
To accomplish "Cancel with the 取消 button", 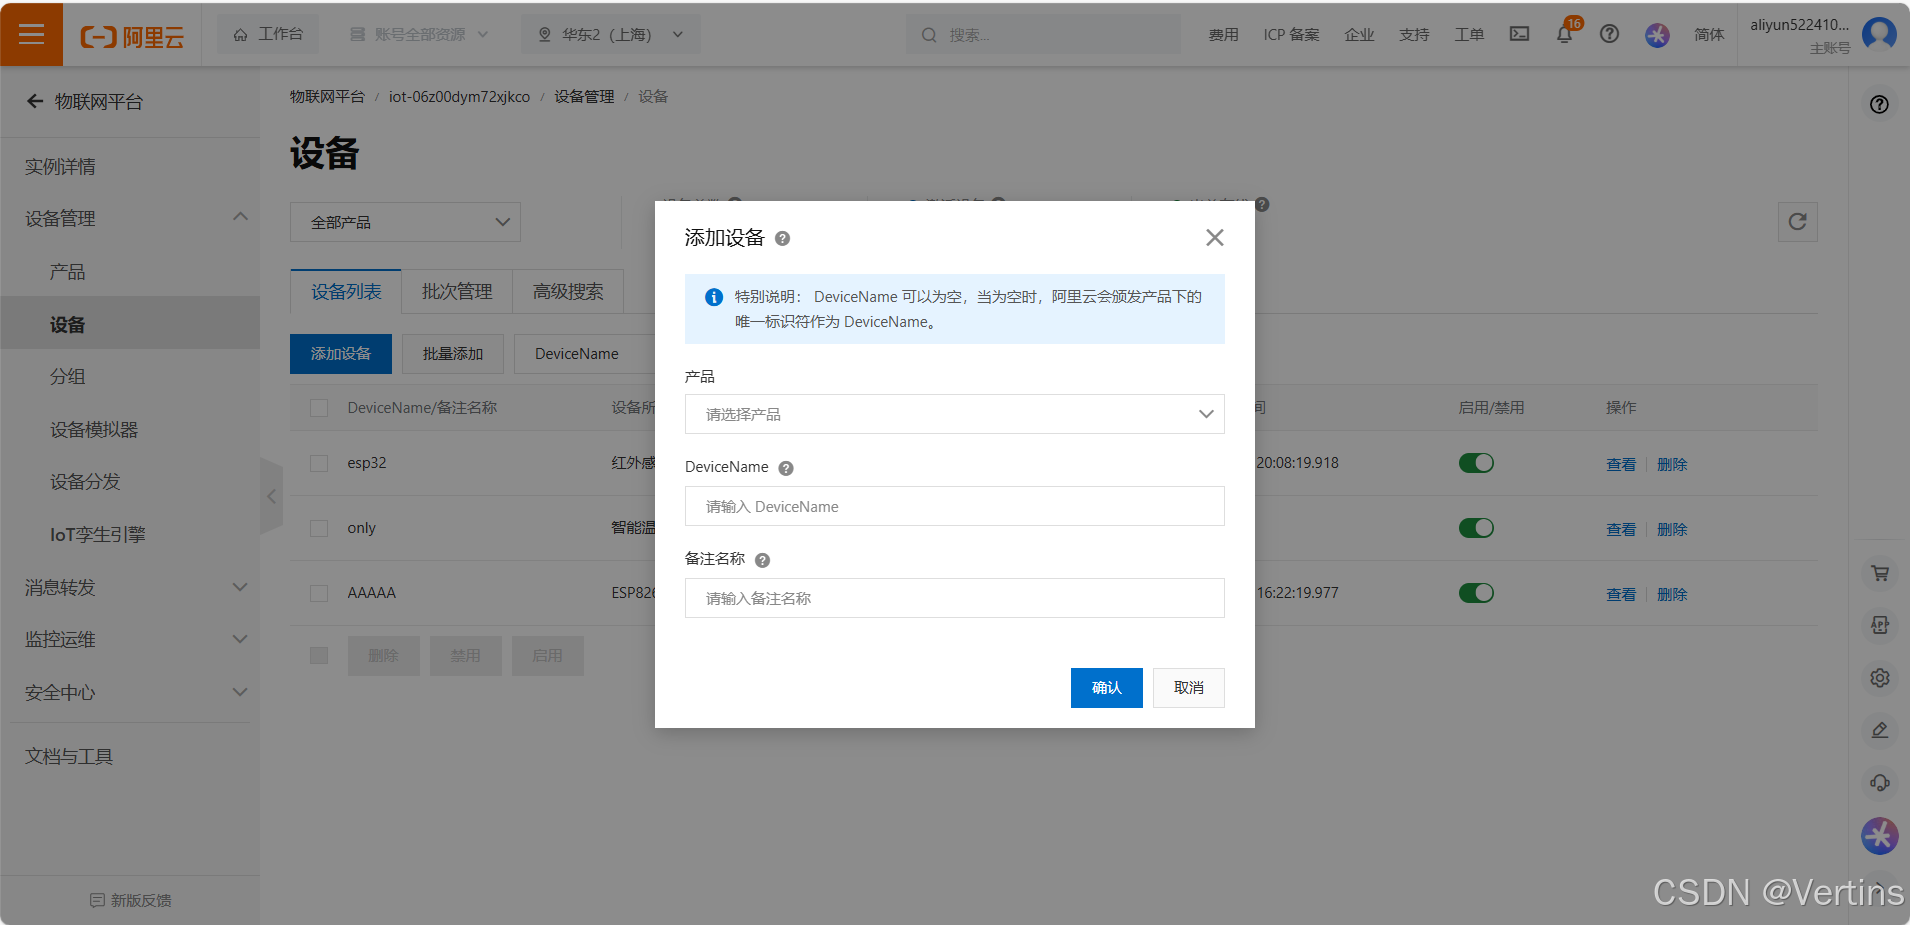I will point(1188,688).
